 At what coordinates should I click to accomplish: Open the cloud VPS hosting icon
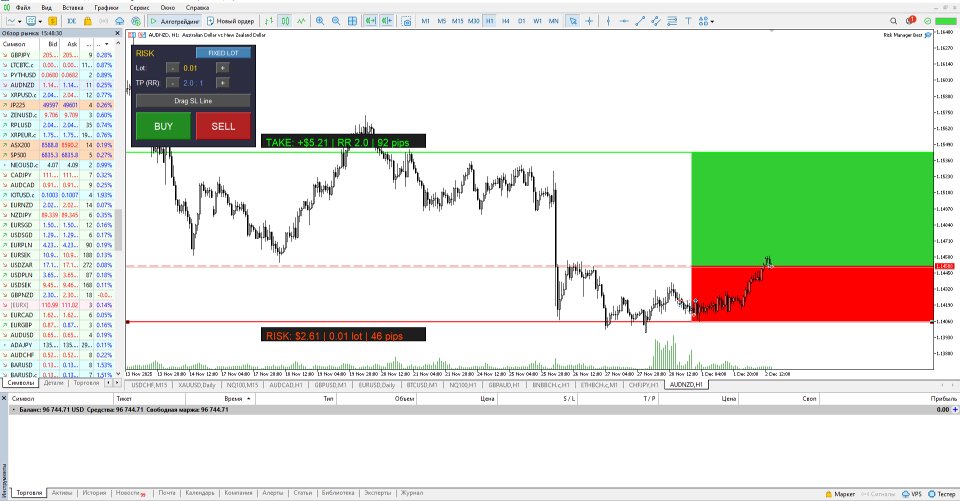point(119,21)
